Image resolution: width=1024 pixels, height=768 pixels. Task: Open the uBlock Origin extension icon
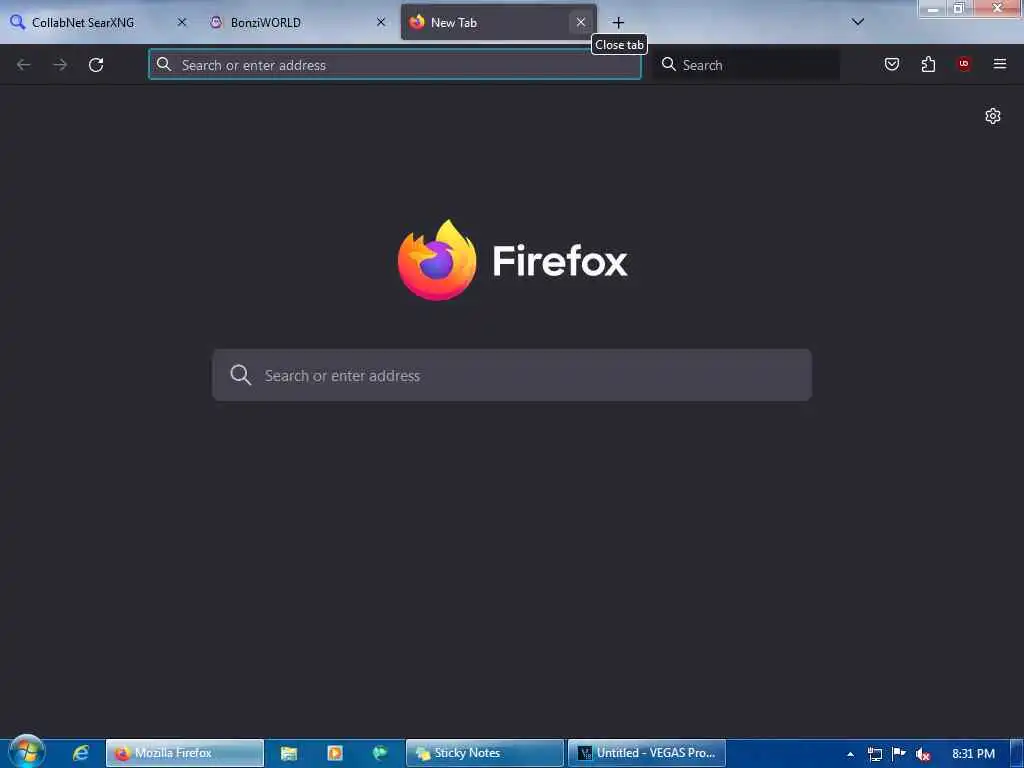pyautogui.click(x=964, y=64)
